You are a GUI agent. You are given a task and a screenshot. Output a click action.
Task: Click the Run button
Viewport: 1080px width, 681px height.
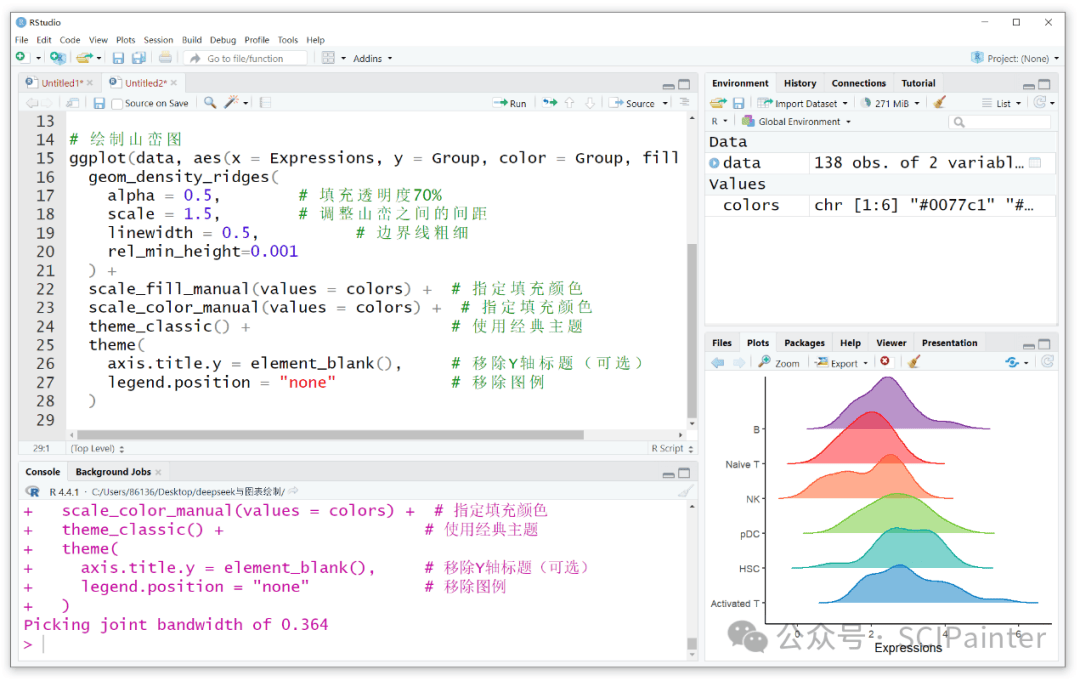coord(510,103)
